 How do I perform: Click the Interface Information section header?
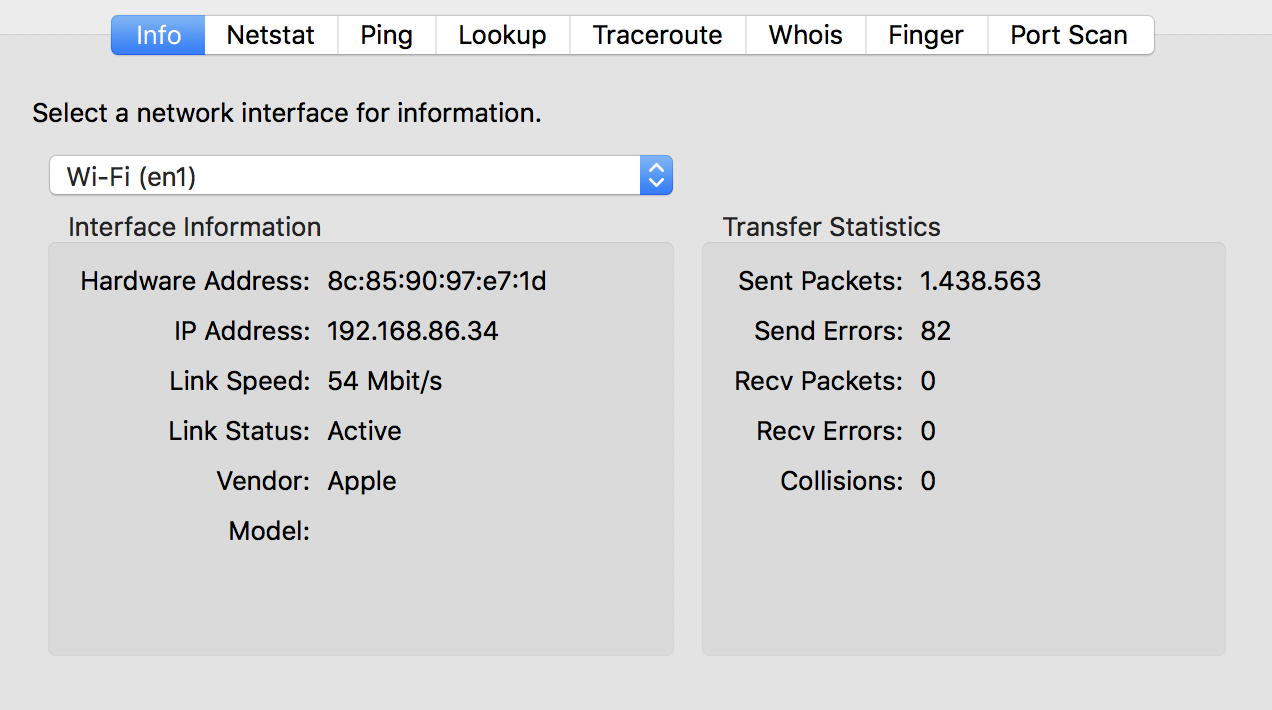[194, 227]
